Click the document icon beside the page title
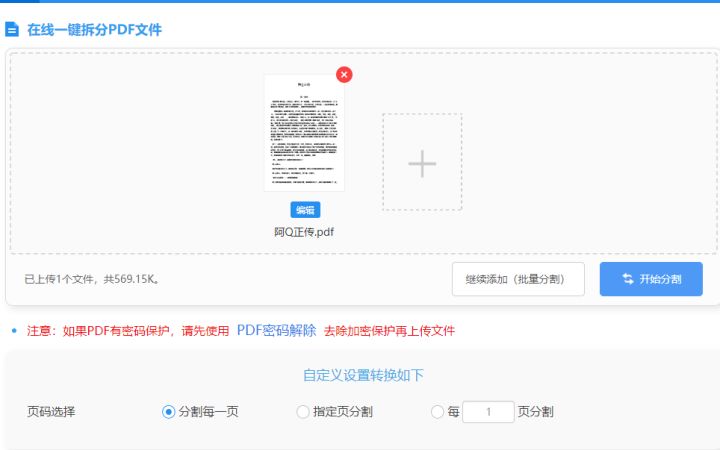Viewport: 720px width, 450px height. click(x=12, y=30)
